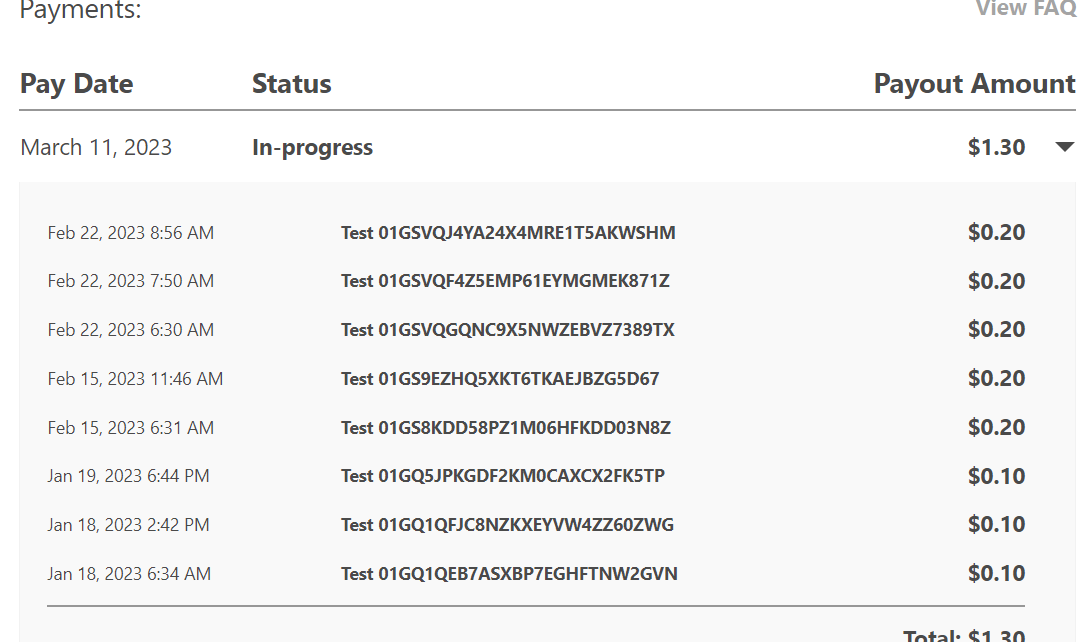1086x642 pixels.
Task: Click the Jan 19, 2023 6:44 PM timestamp
Action: pyautogui.click(x=129, y=476)
